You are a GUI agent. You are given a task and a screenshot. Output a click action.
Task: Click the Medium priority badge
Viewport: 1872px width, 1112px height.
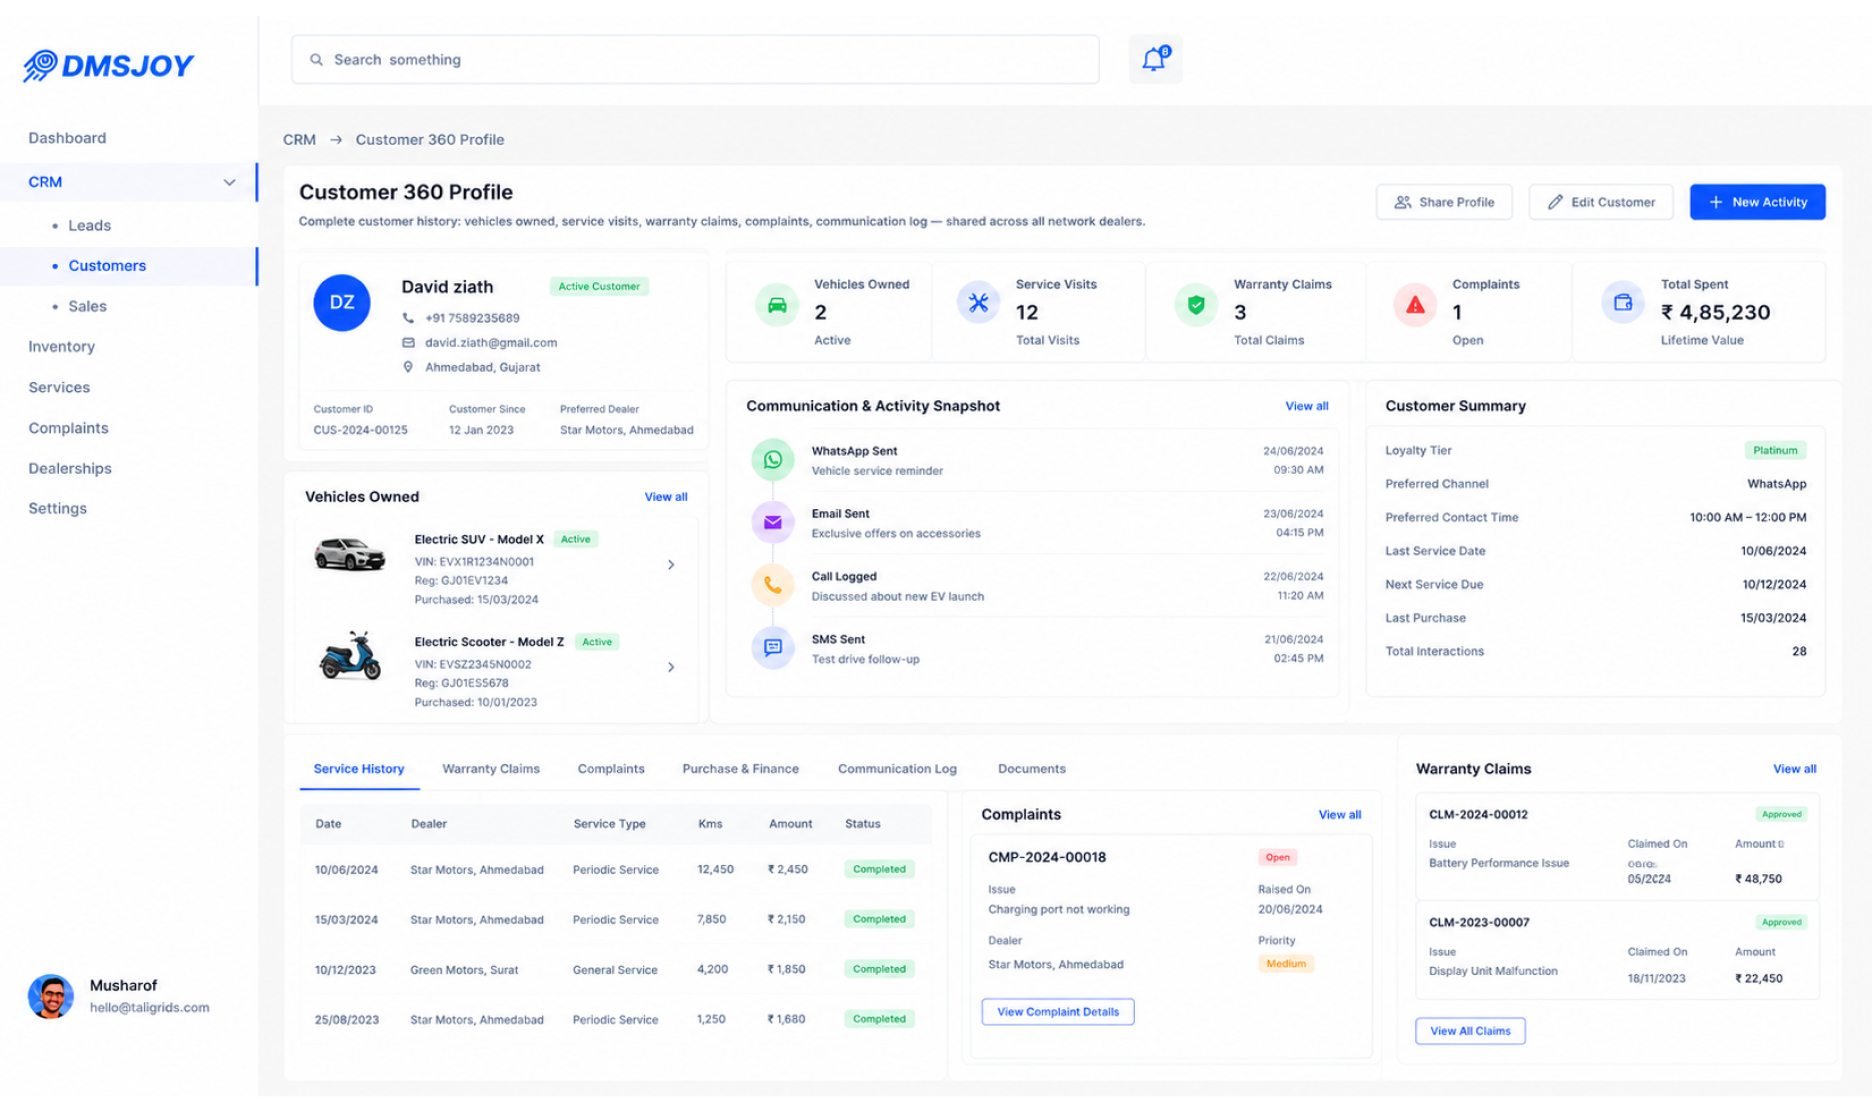1286,964
